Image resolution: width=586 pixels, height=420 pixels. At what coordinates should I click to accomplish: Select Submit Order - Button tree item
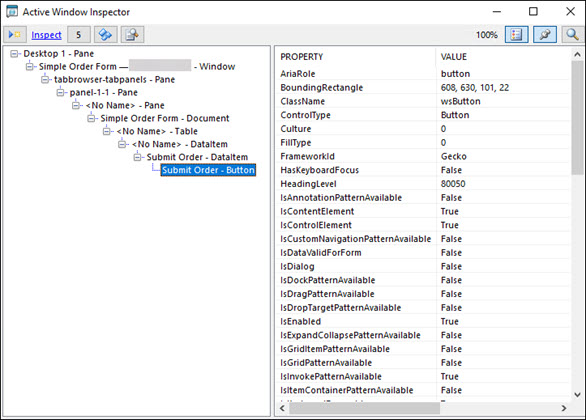208,170
